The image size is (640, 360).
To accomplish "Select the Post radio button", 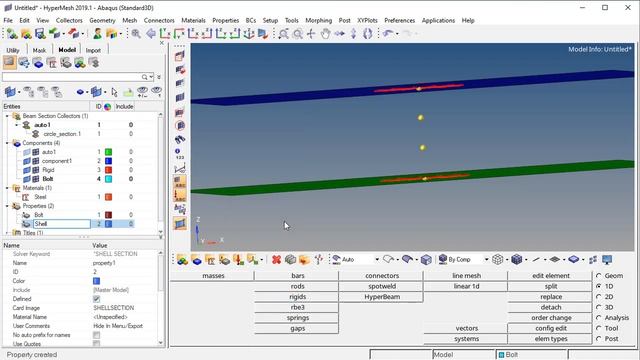I will 599,339.
